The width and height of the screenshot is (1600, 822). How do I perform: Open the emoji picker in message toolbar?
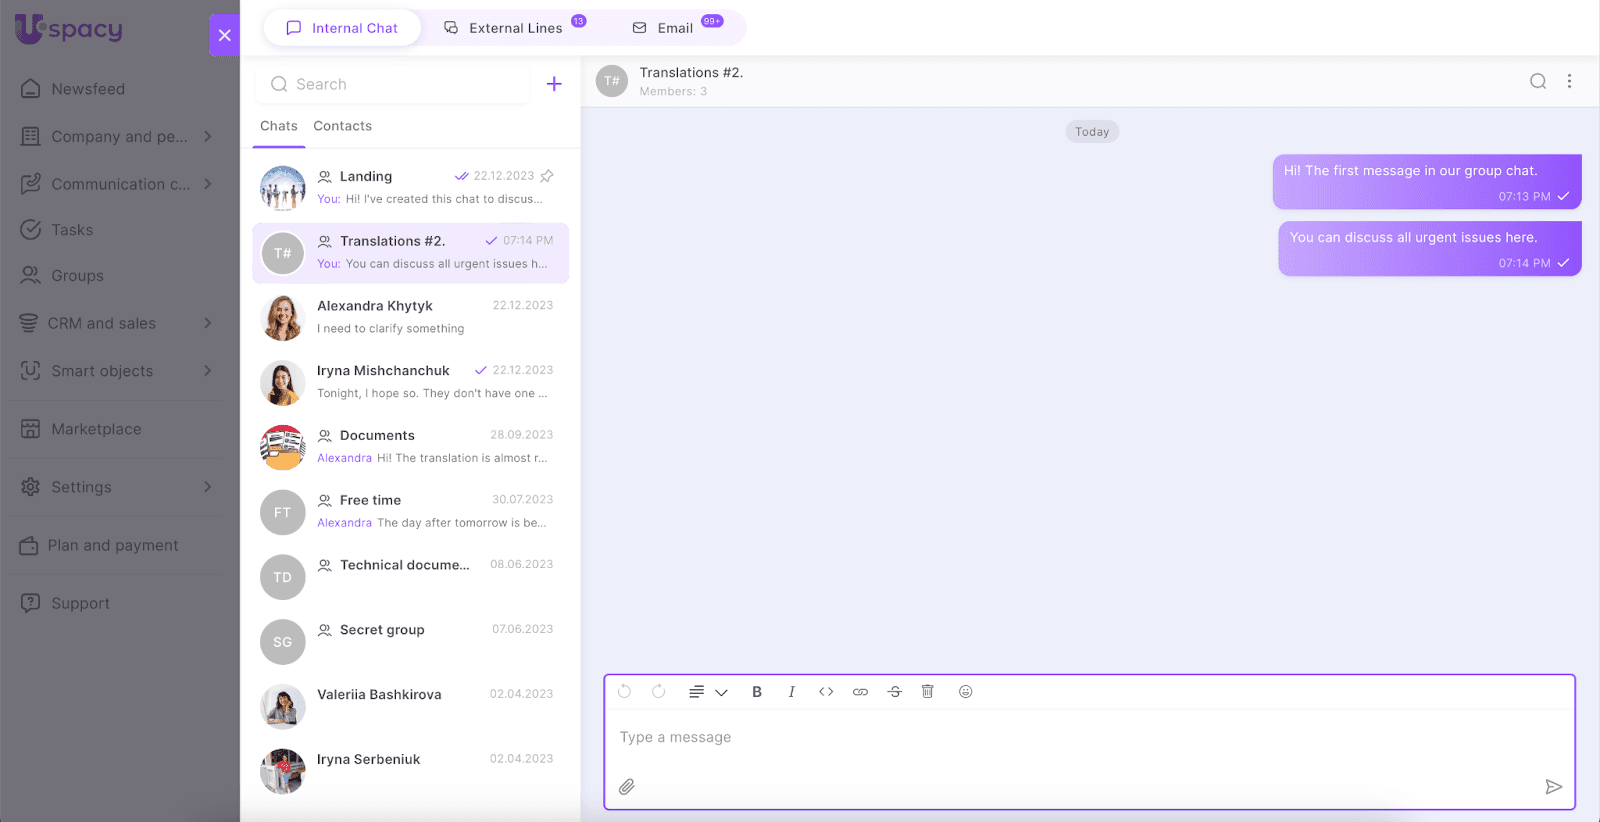(965, 692)
